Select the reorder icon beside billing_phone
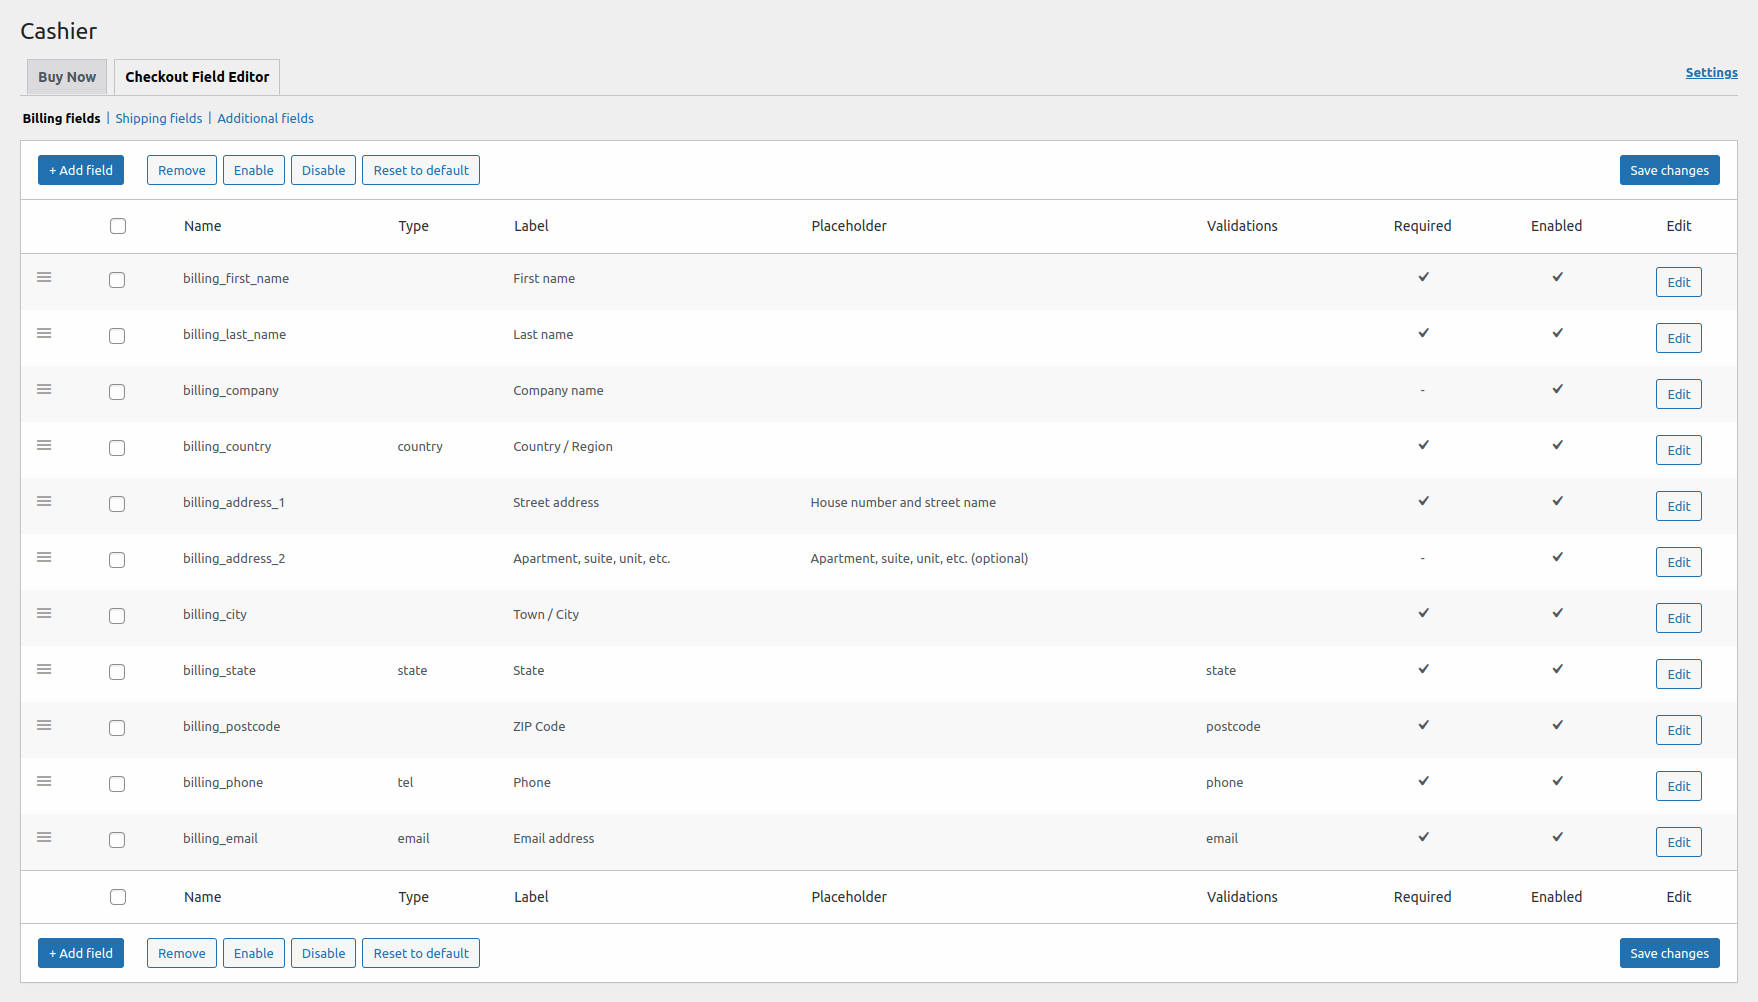This screenshot has height=1002, width=1758. [44, 781]
